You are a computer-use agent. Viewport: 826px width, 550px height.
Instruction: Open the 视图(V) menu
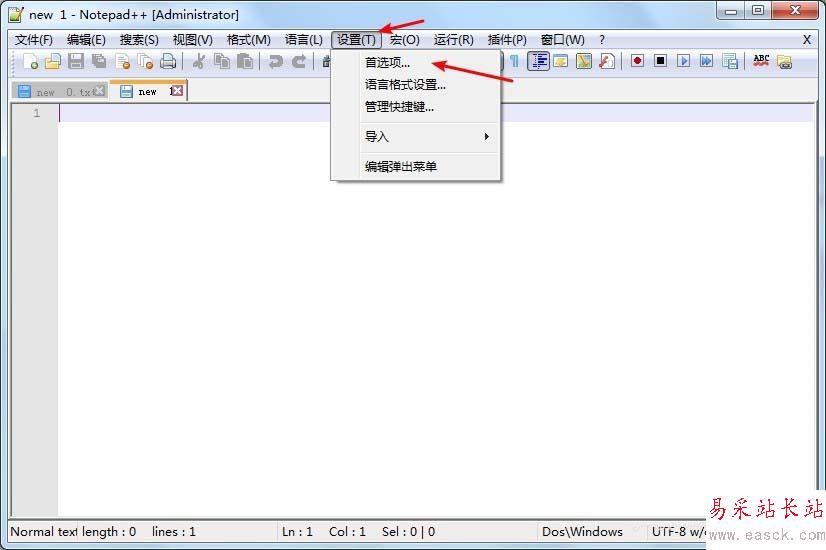(193, 40)
